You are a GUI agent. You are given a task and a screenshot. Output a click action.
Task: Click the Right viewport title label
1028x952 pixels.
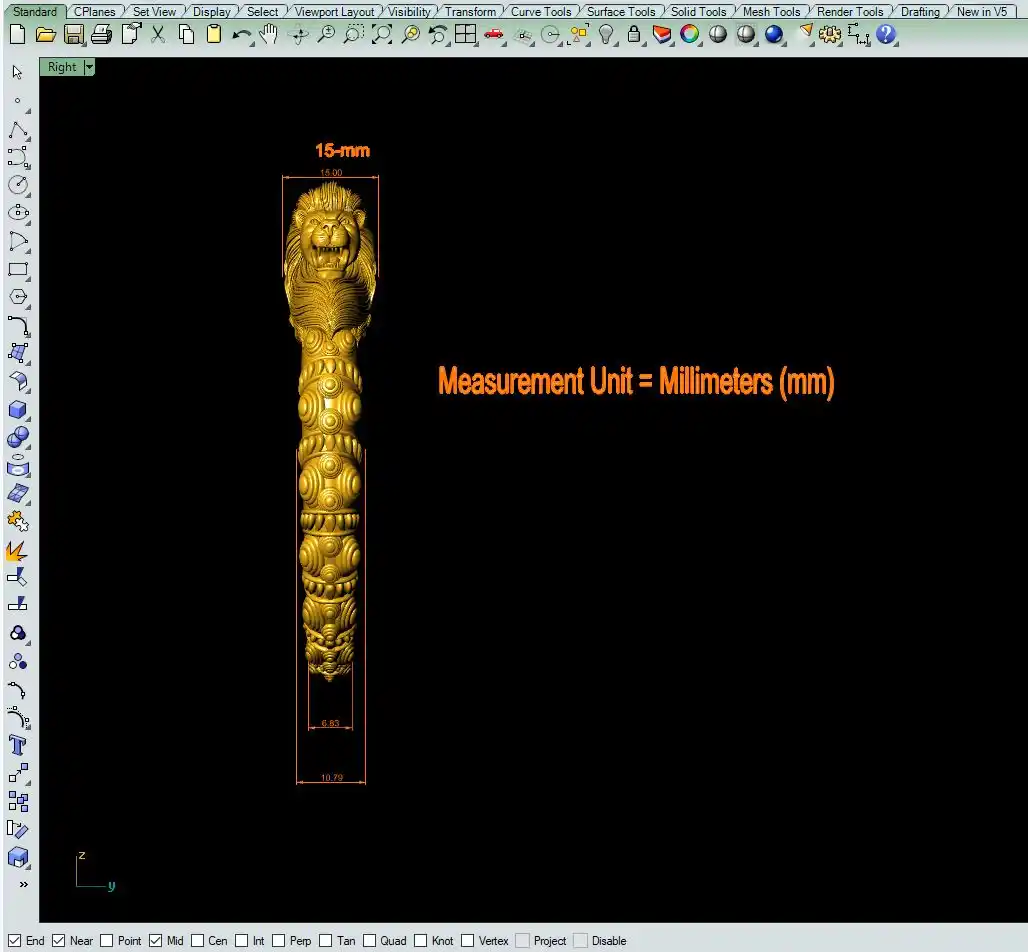point(61,67)
